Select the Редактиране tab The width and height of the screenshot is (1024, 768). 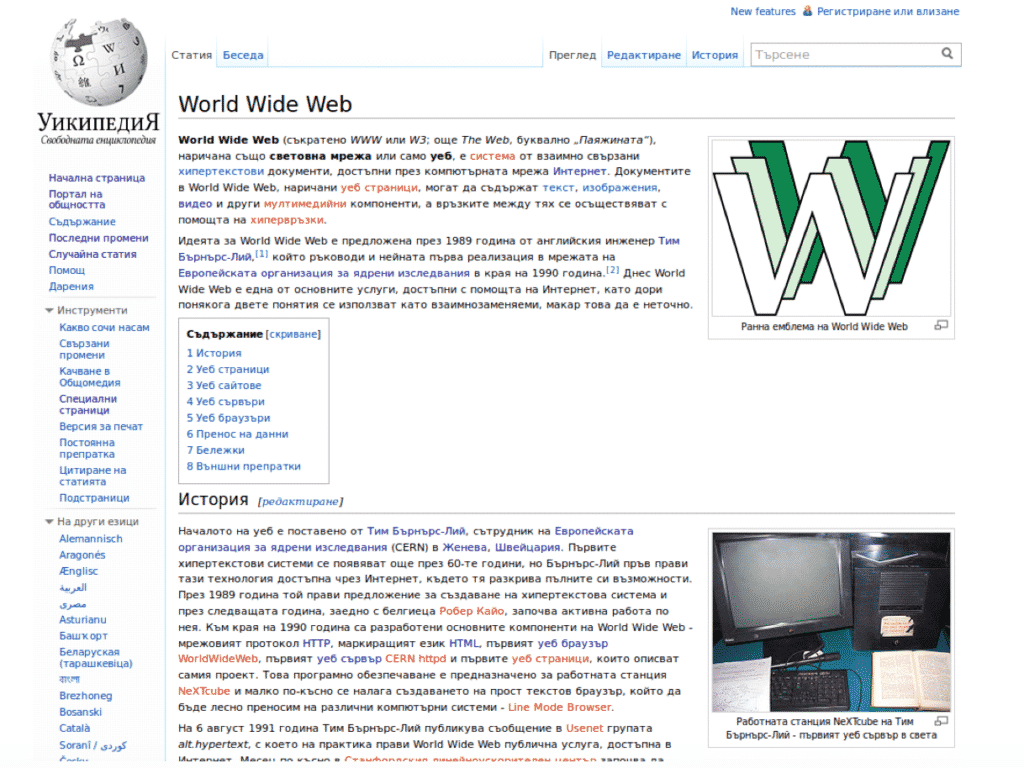pyautogui.click(x=643, y=55)
